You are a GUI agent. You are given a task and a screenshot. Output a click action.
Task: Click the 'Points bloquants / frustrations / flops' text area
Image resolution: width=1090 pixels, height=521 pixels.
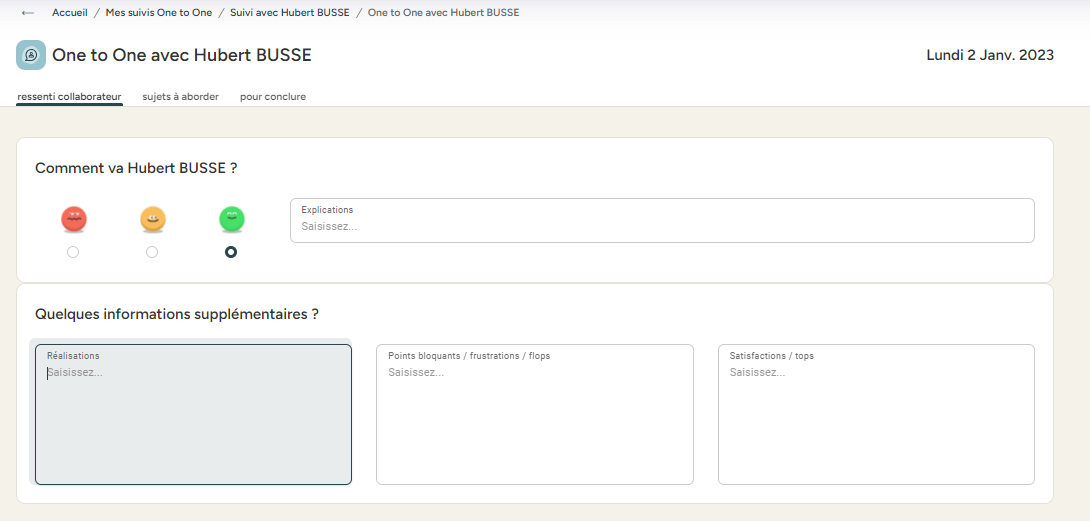(x=534, y=420)
